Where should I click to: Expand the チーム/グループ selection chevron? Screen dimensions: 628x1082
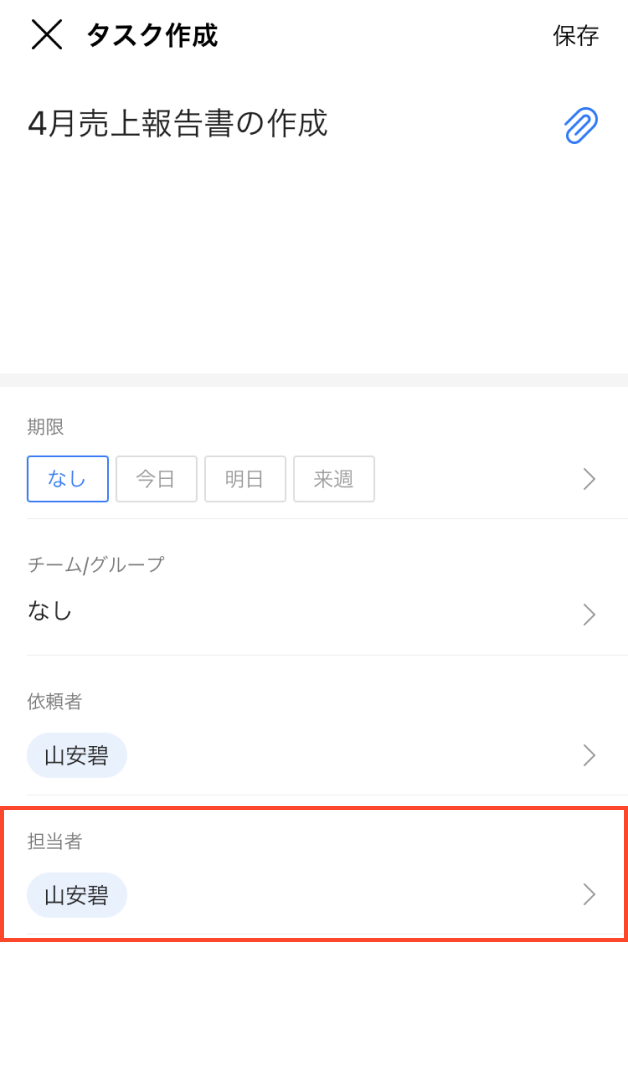pos(589,614)
